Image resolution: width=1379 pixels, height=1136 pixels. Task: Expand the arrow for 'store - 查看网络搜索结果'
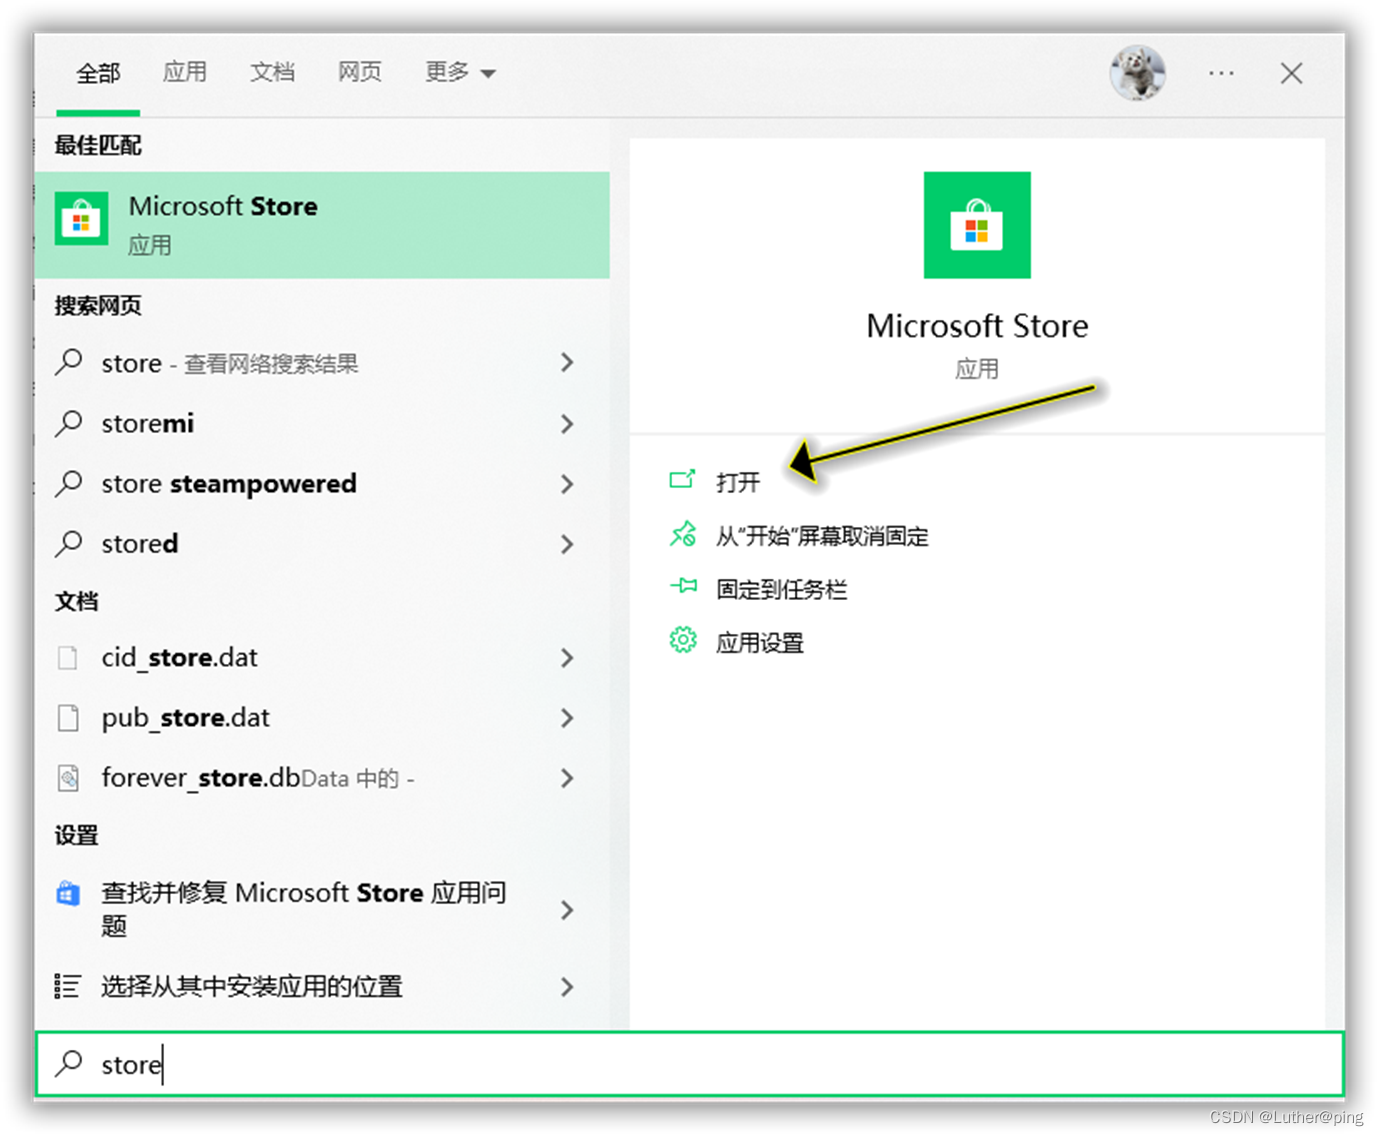567,363
